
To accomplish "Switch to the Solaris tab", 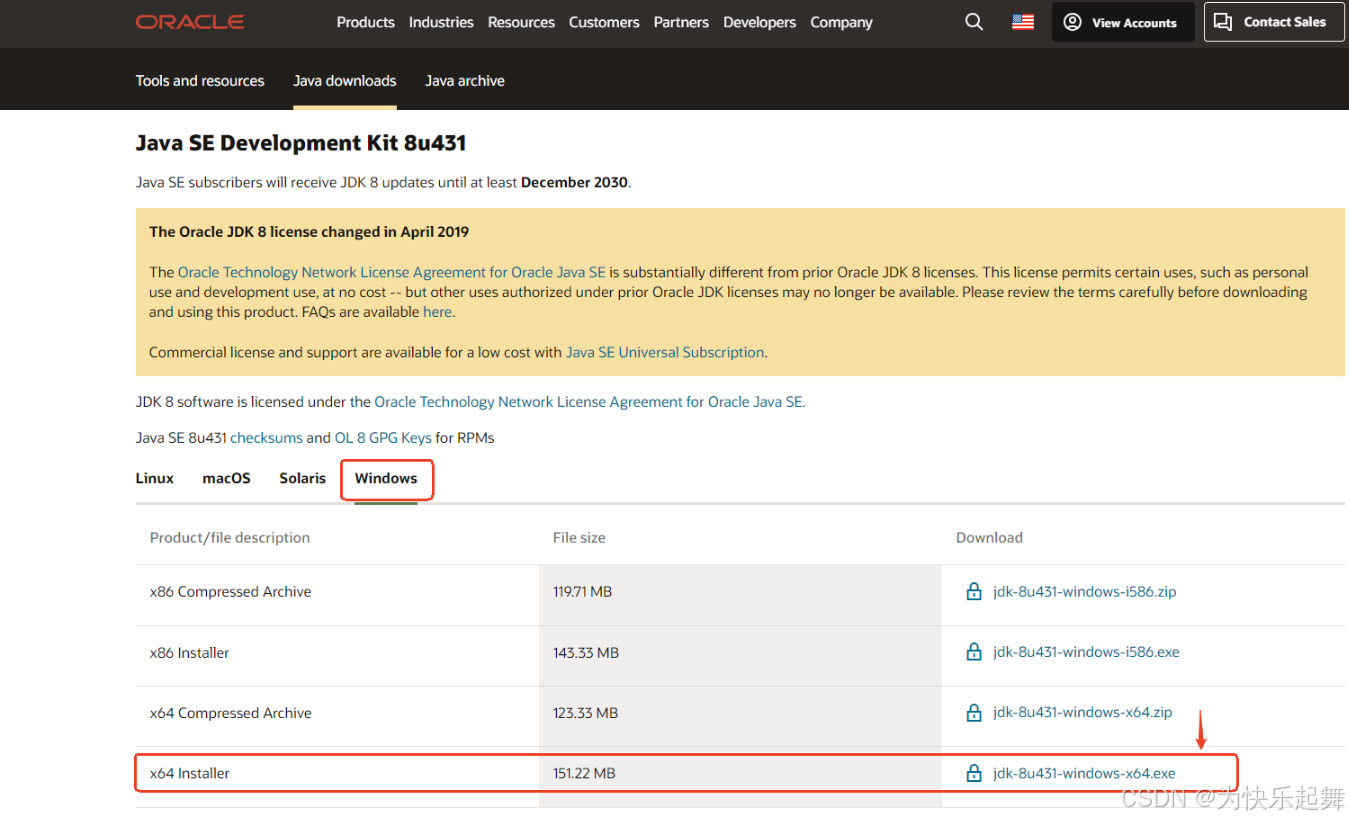I will tap(303, 478).
